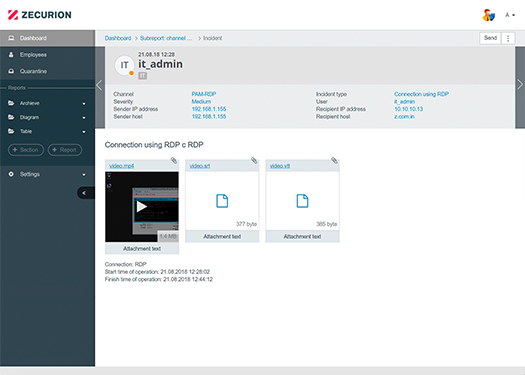Open Attachment text under video.srt
The height and width of the screenshot is (375, 525).
(222, 236)
